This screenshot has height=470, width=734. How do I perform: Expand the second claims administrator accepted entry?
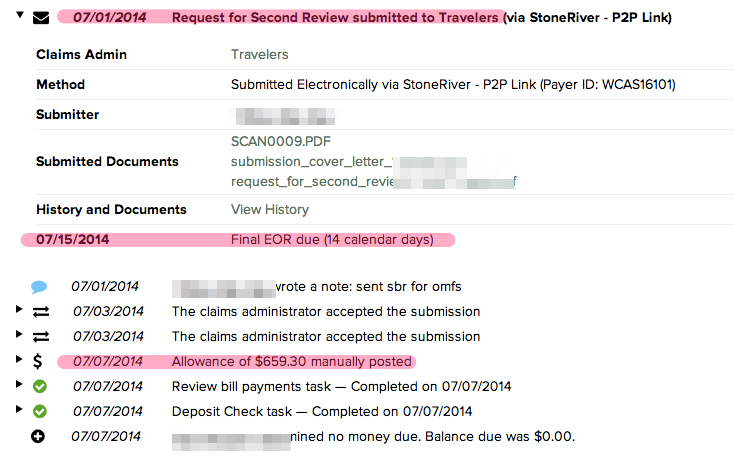[19, 334]
